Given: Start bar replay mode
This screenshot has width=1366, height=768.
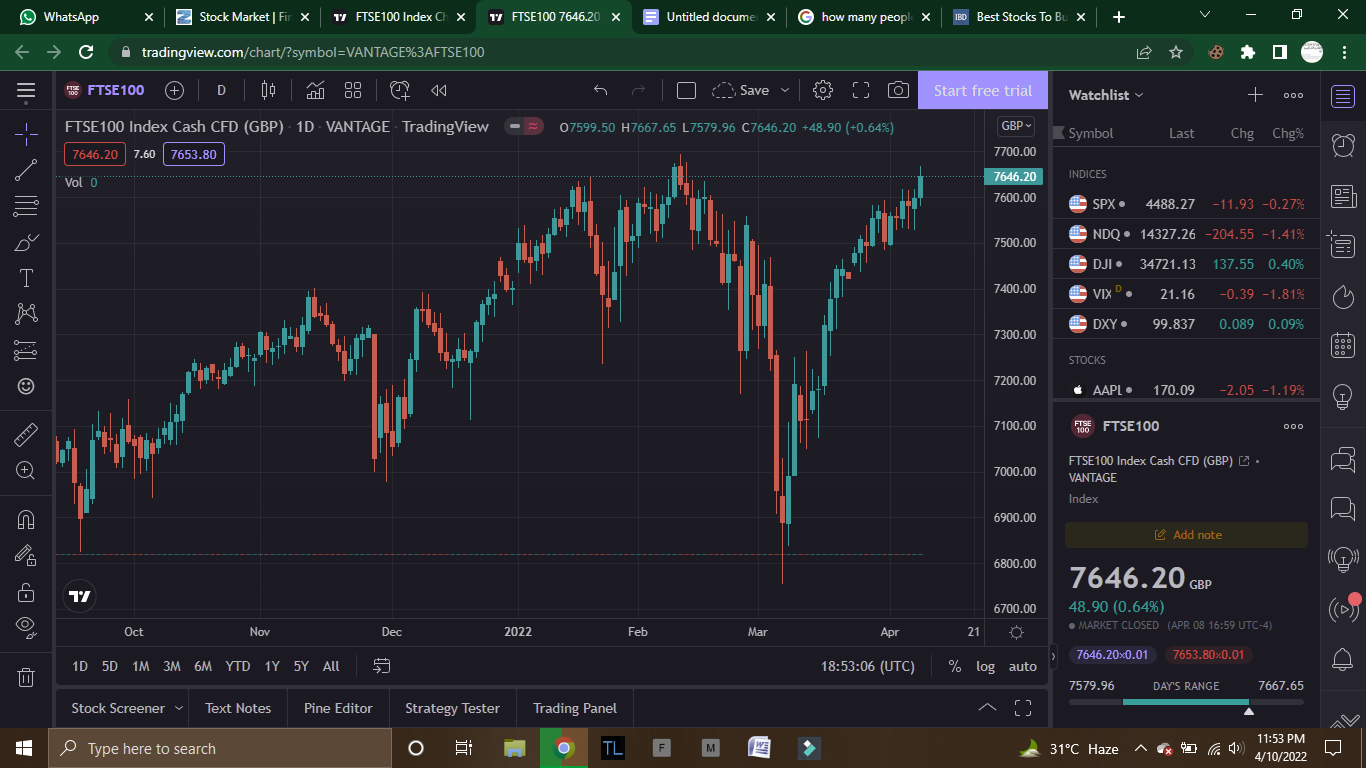Looking at the screenshot, I should (x=438, y=90).
